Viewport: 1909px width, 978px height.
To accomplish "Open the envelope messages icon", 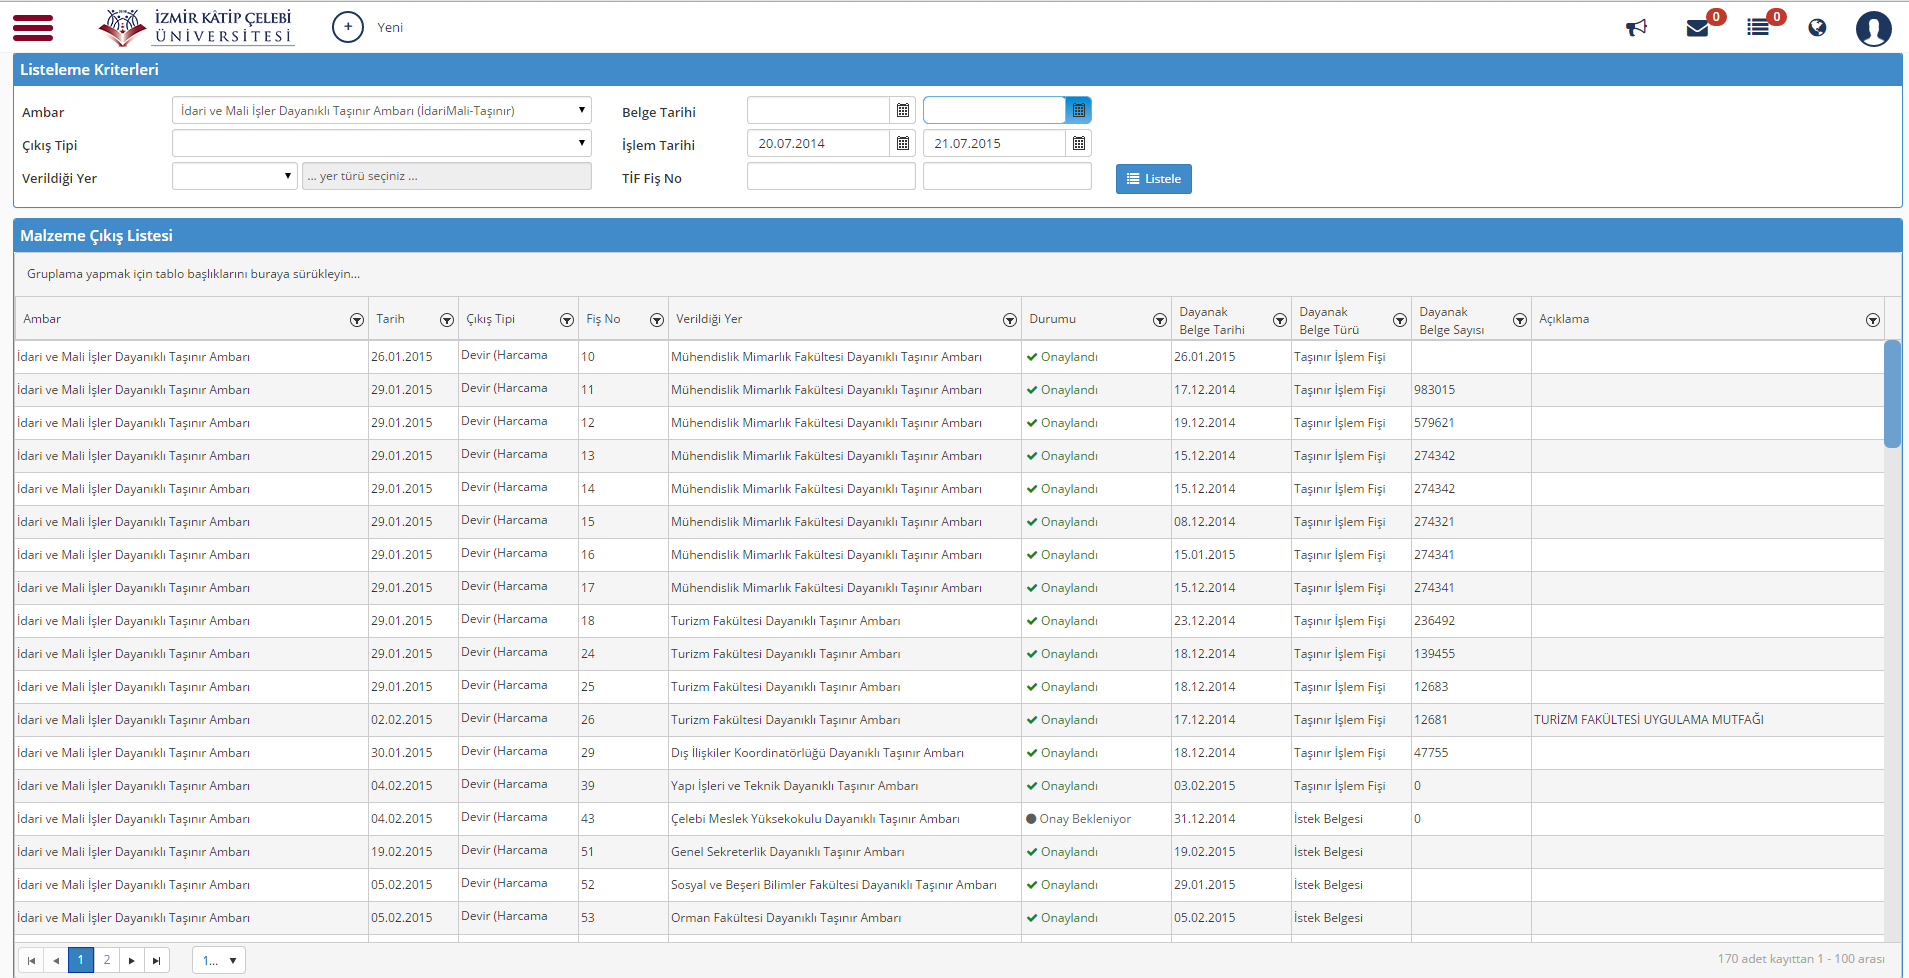I will (1698, 28).
